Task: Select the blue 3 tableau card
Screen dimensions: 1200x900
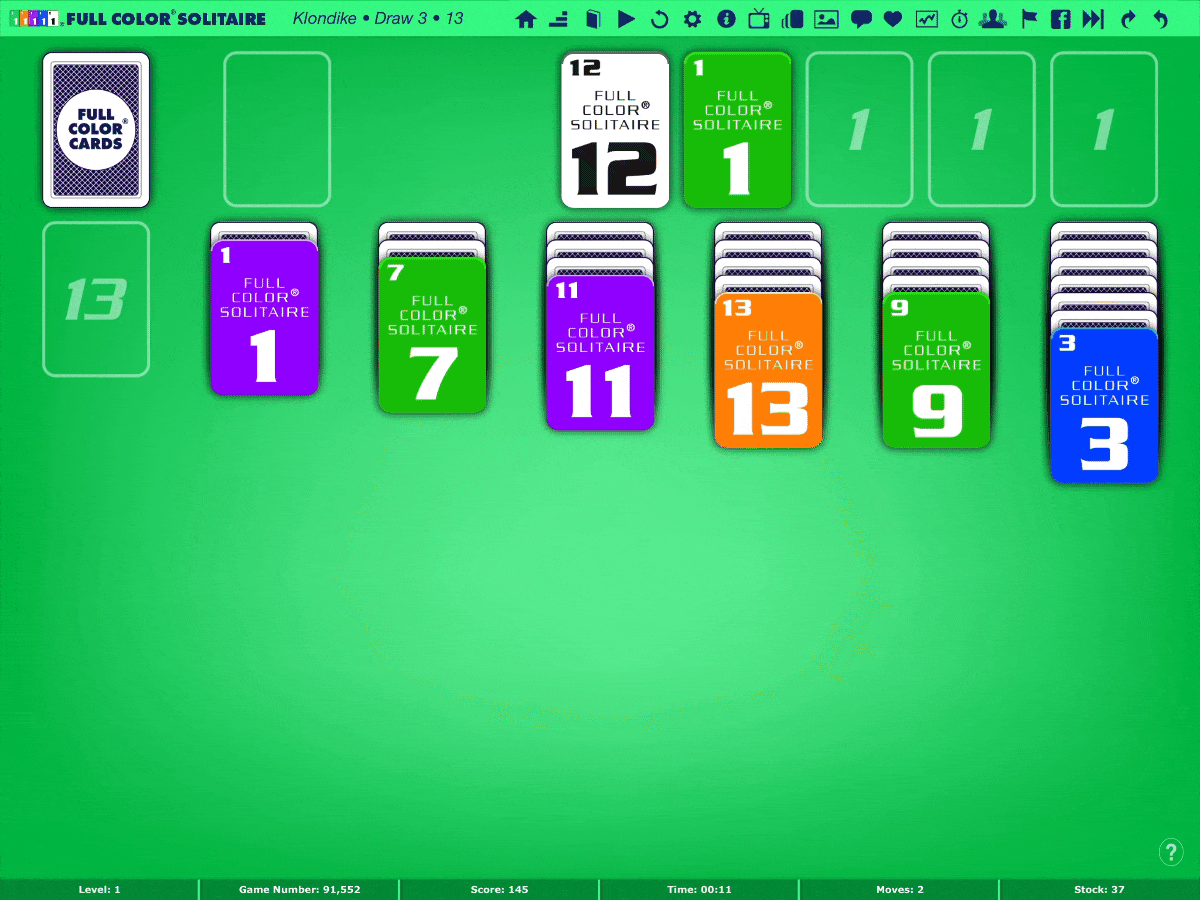Action: click(1104, 405)
